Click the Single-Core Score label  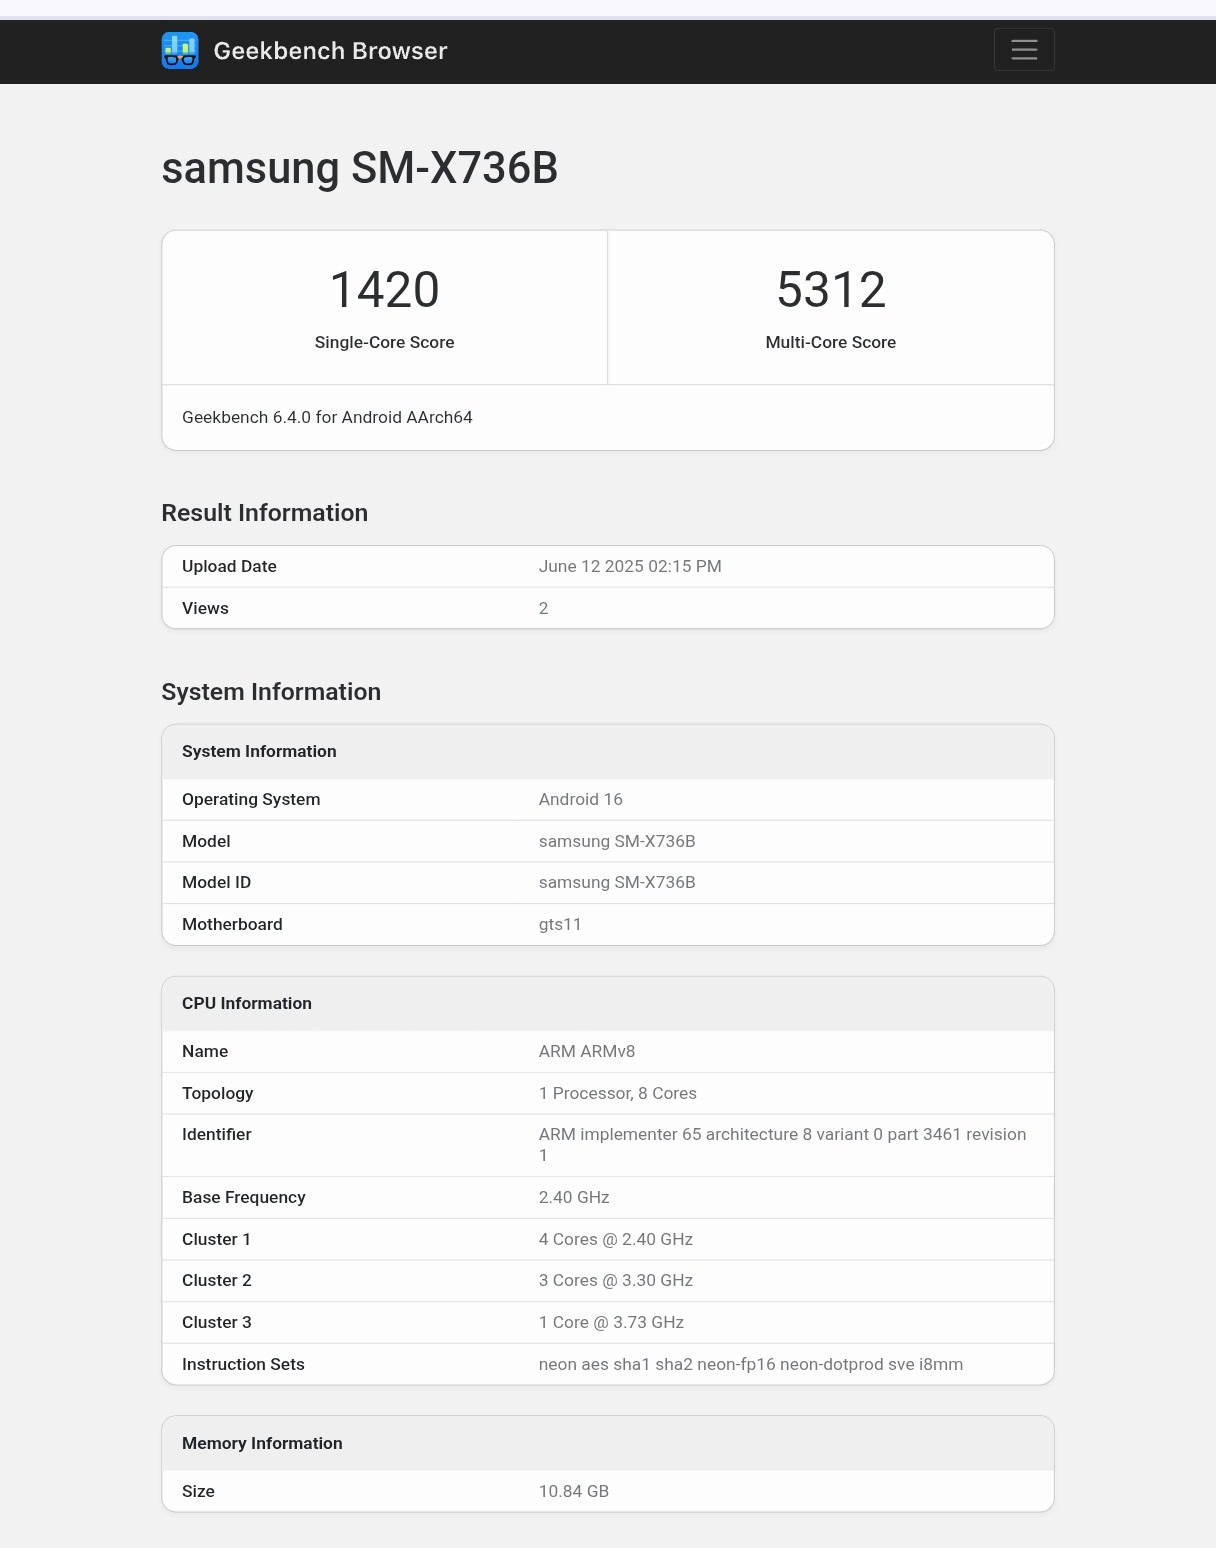[385, 342]
